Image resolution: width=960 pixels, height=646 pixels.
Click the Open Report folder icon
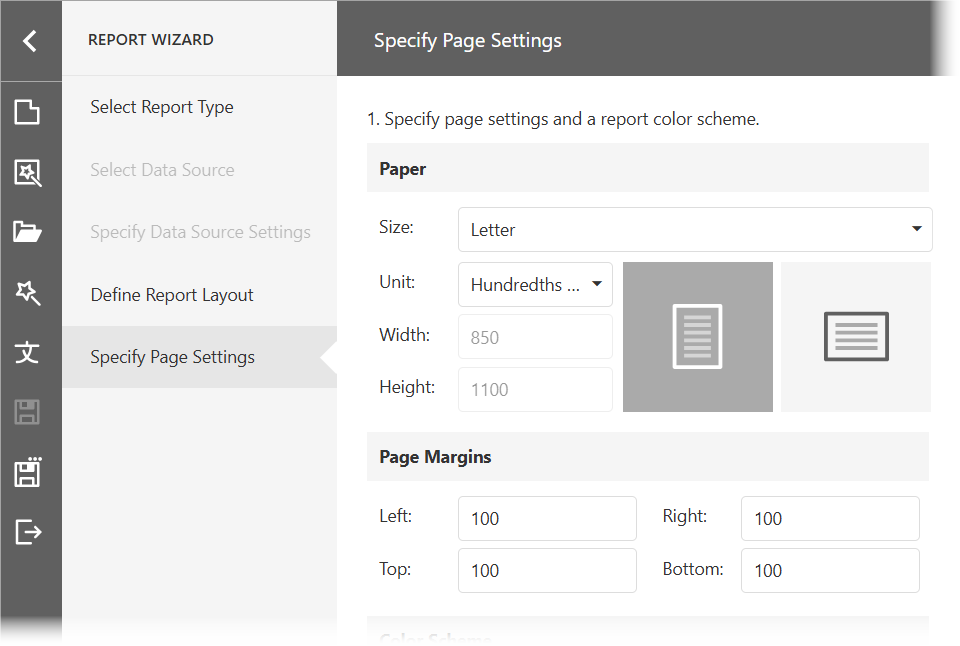pyautogui.click(x=28, y=232)
